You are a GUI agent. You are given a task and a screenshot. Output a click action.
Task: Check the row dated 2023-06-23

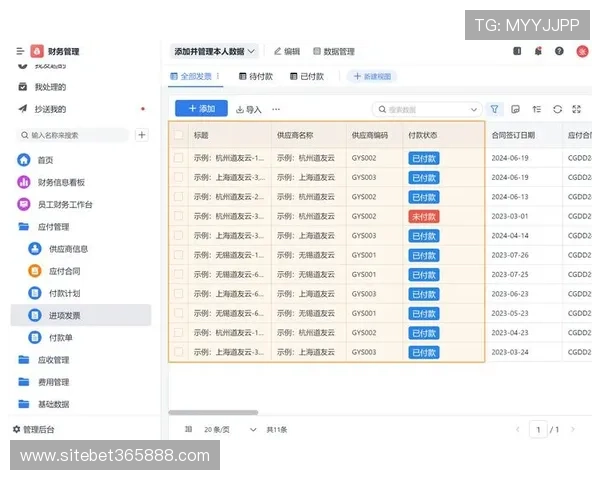pyautogui.click(x=178, y=294)
